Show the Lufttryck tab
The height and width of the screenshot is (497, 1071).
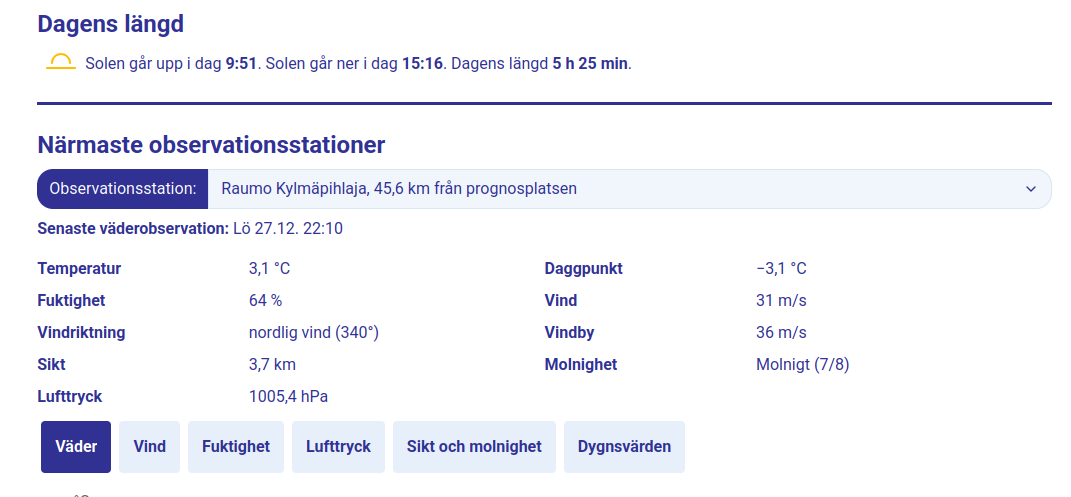(x=338, y=446)
